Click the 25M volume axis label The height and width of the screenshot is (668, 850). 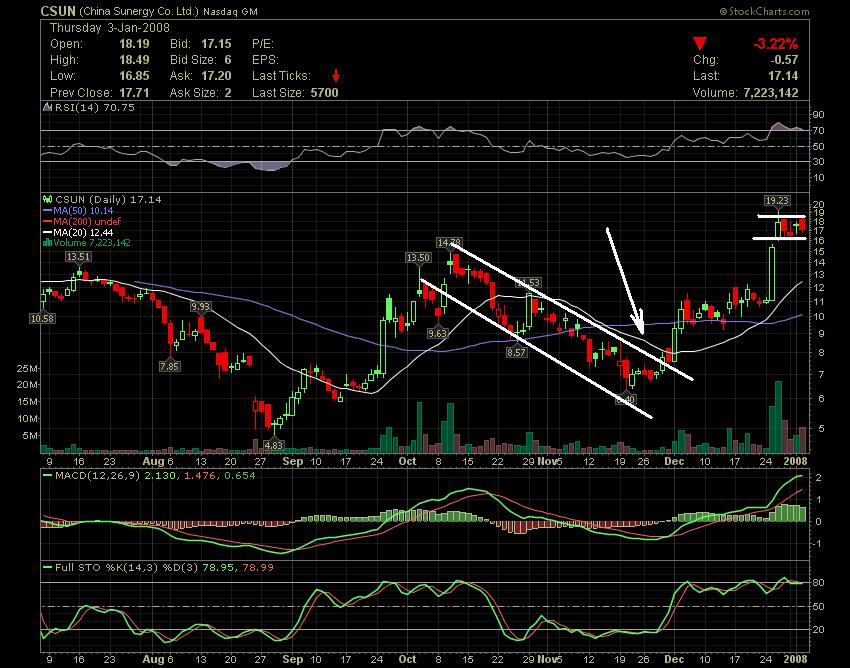(28, 369)
